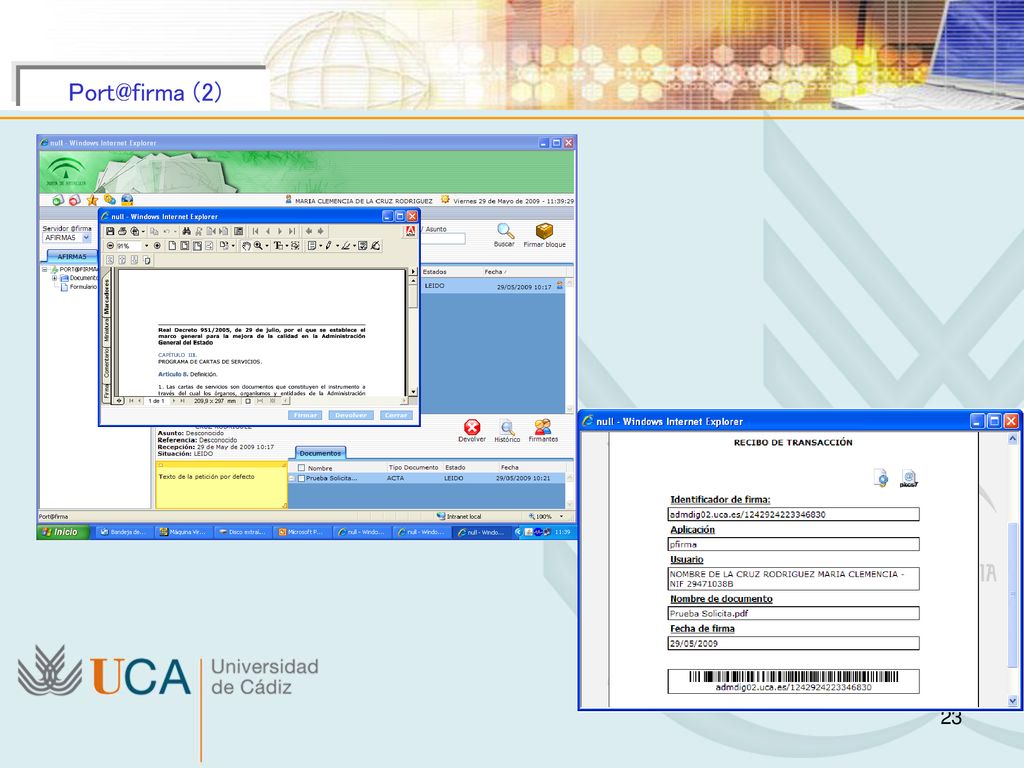Click the actual size page icon in PDF toolbar
Image resolution: width=1024 pixels, height=768 pixels.
(172, 246)
